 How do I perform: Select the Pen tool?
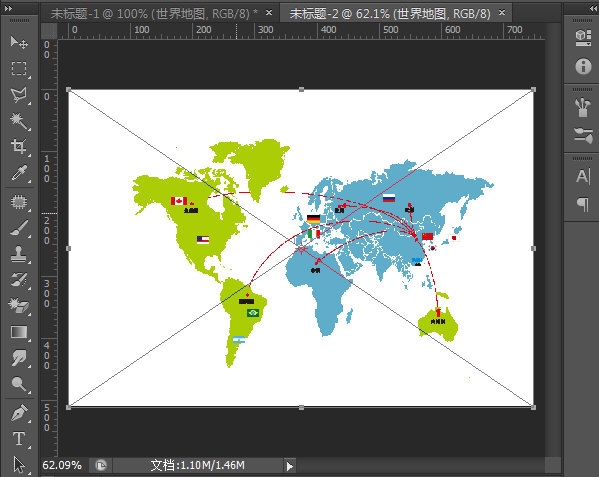[19, 412]
